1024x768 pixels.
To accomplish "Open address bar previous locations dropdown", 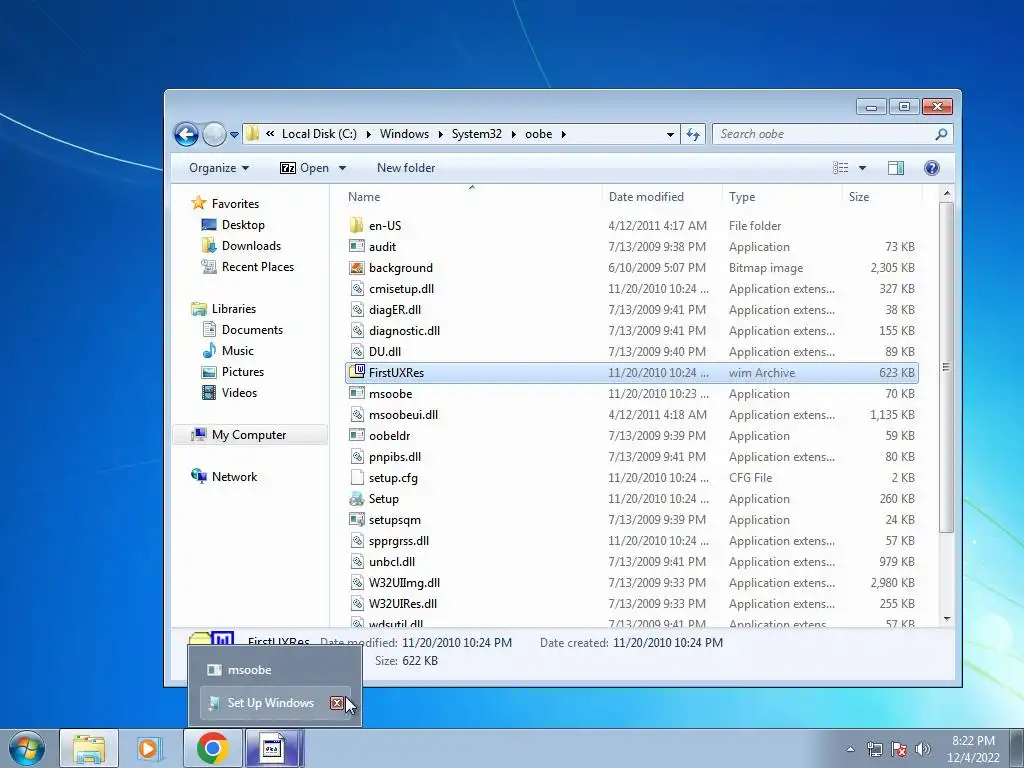I will click(x=670, y=135).
